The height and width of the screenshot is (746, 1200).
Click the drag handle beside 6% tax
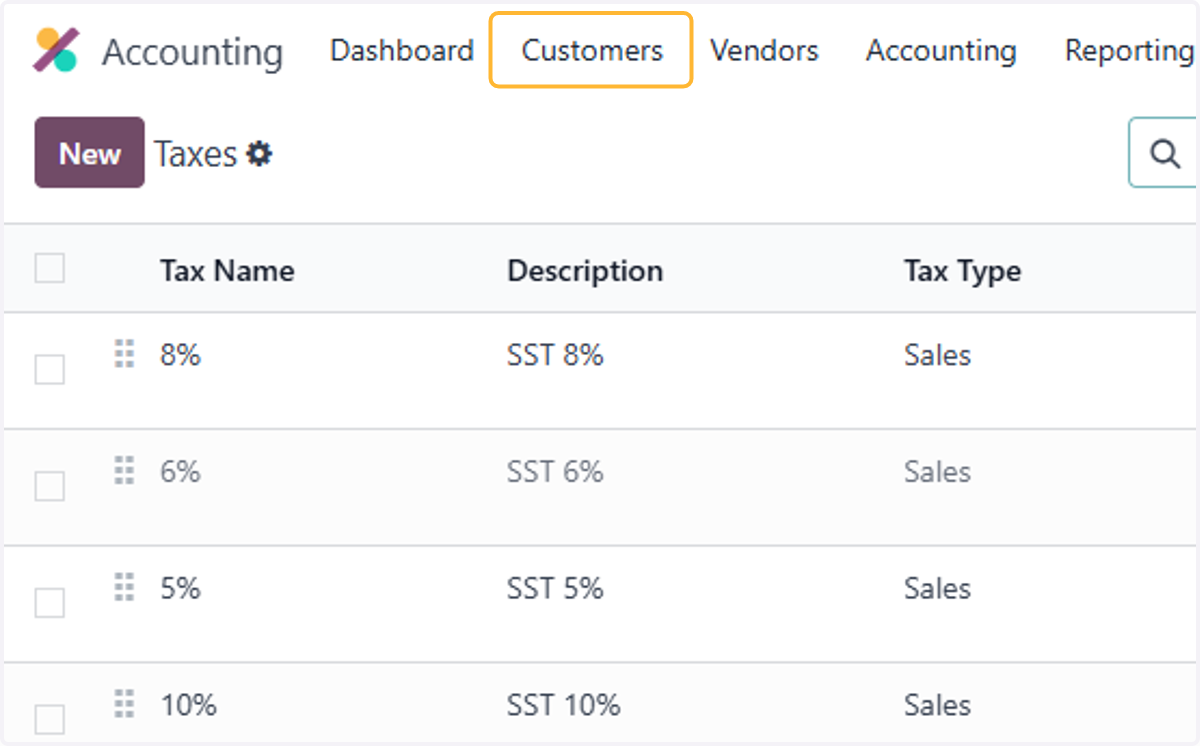124,471
